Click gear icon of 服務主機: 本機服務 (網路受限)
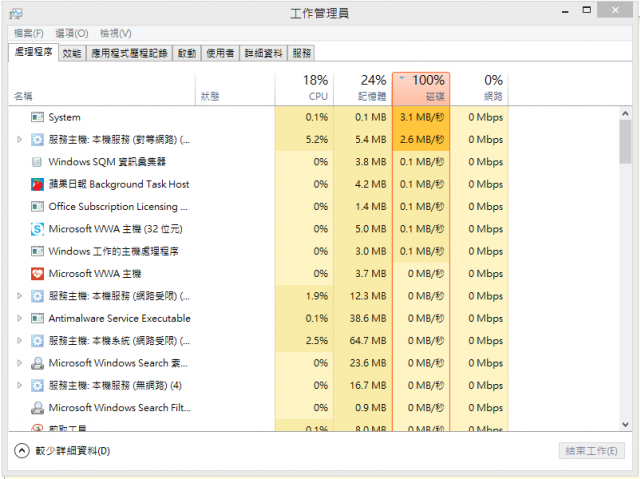 [x=37, y=296]
